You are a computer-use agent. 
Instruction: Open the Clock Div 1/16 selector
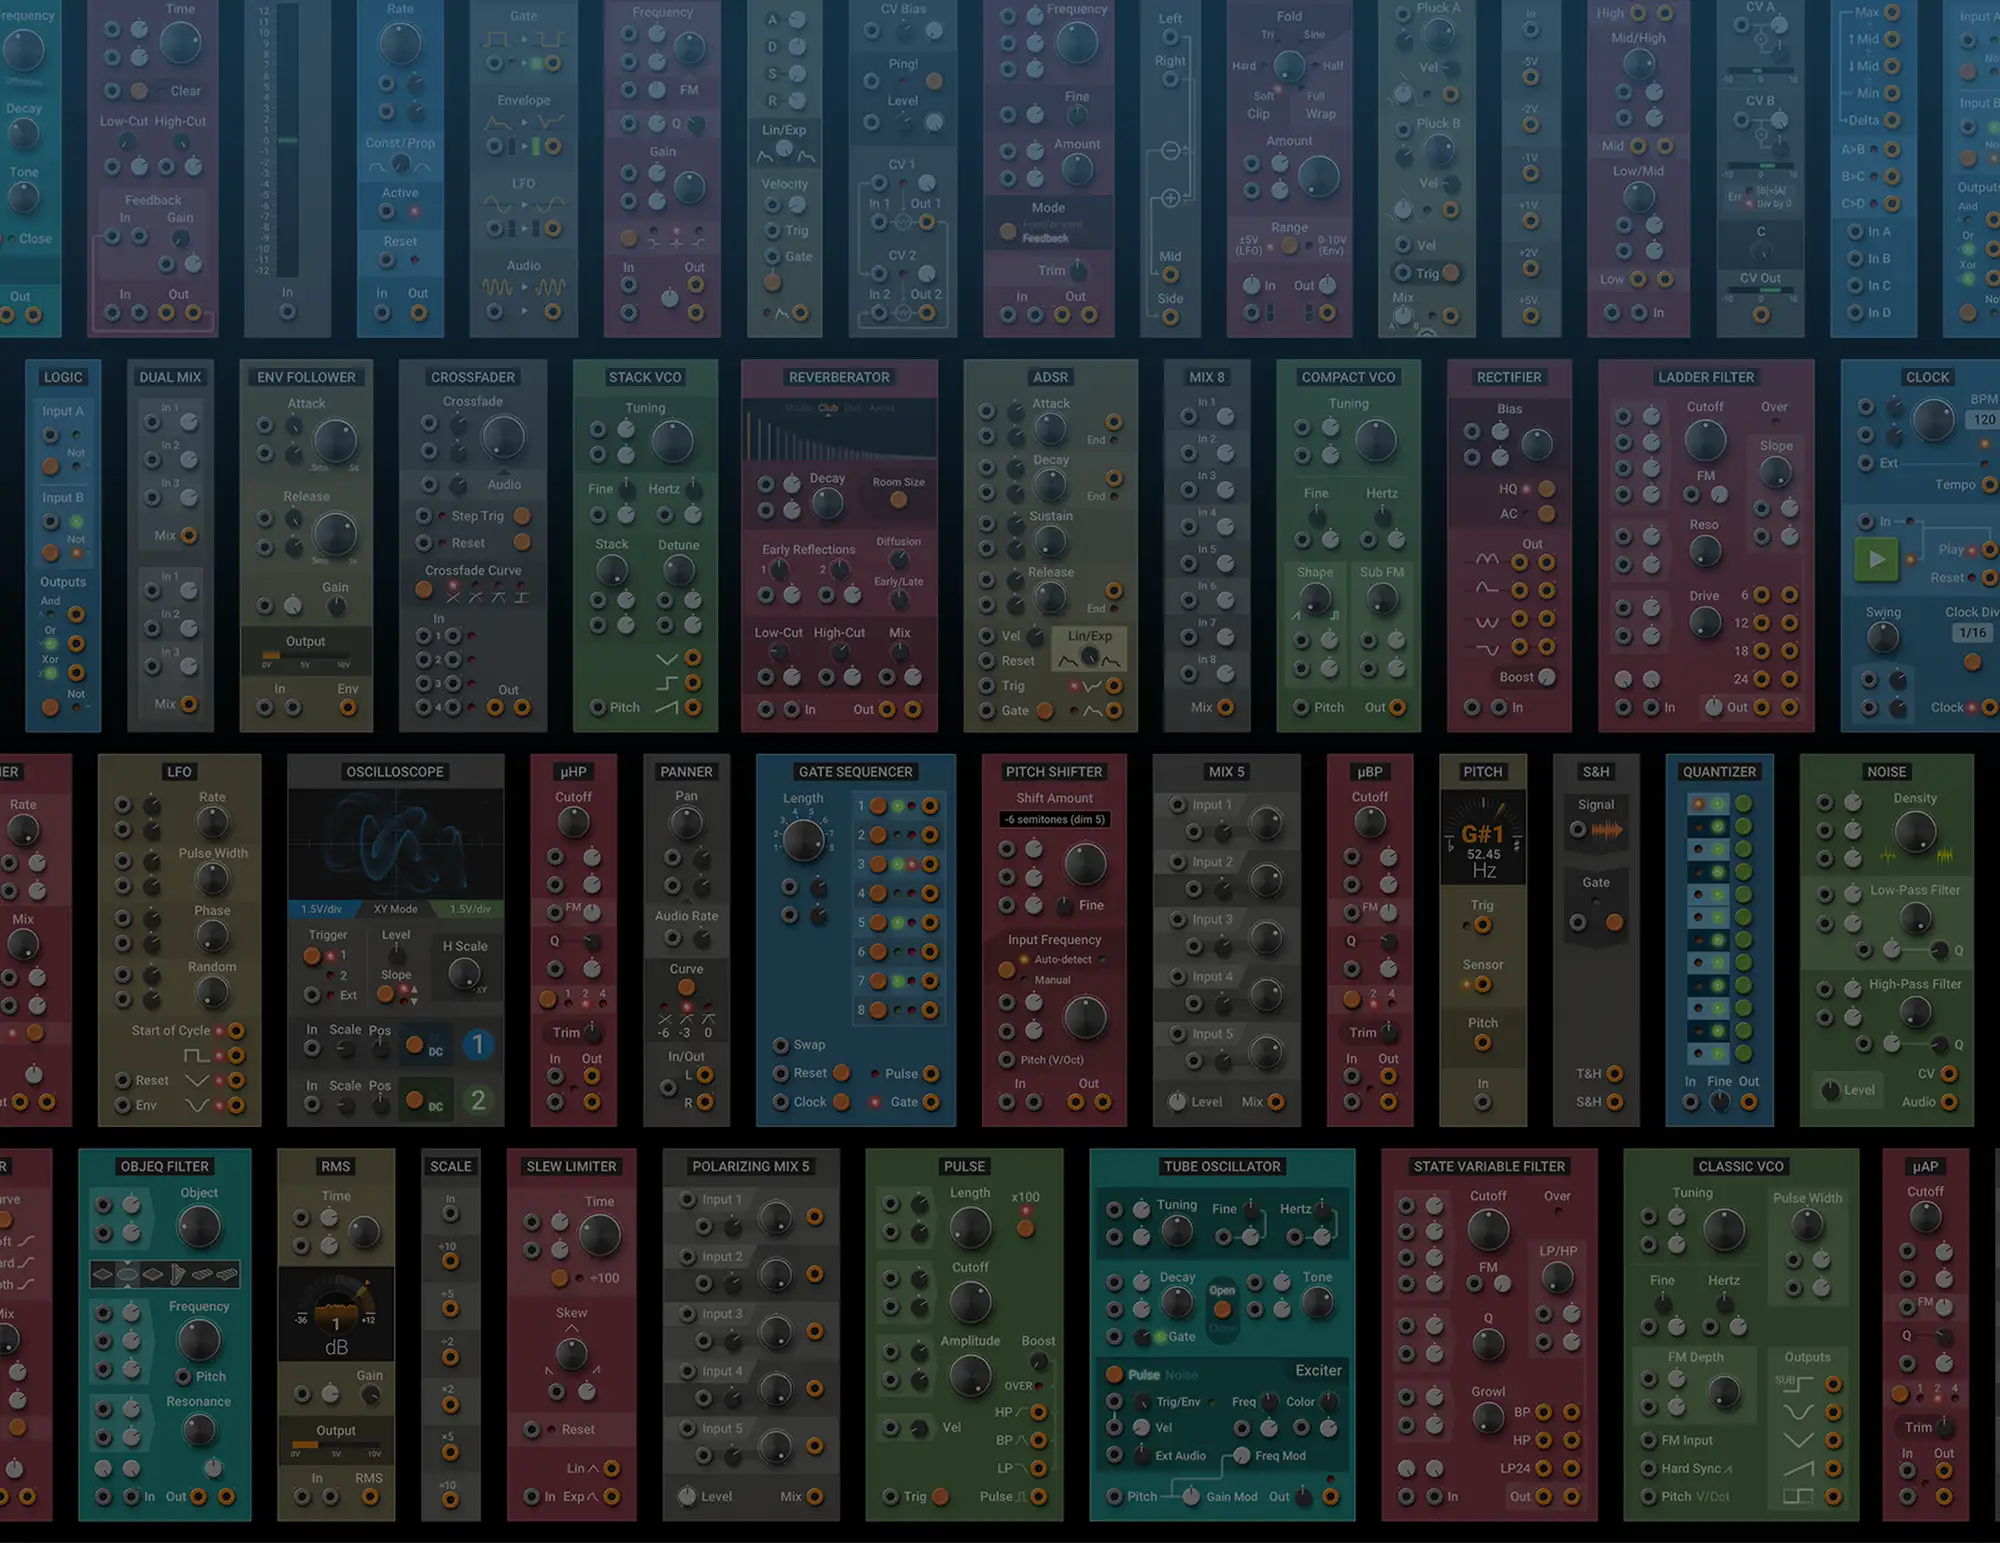coord(1972,633)
